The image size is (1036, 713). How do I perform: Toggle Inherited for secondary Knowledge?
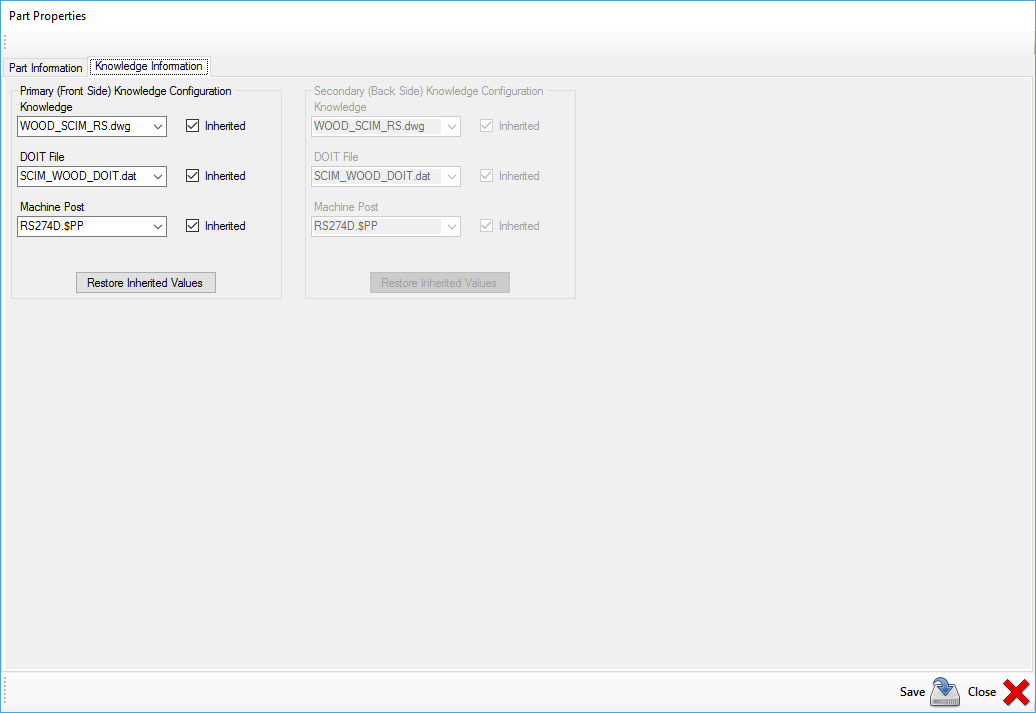[x=487, y=126]
